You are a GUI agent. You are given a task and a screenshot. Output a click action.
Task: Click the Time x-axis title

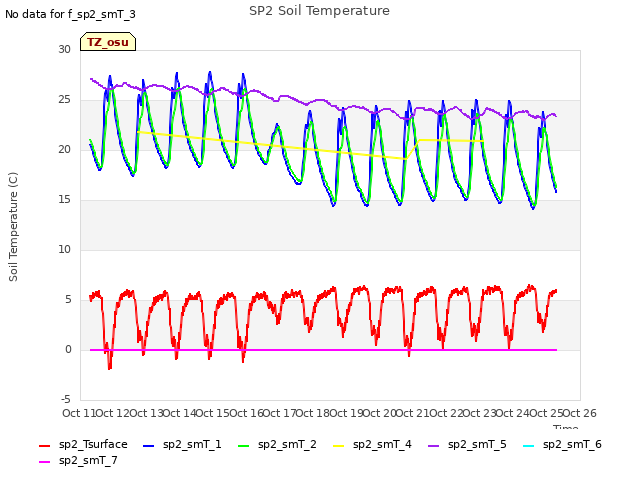(x=565, y=427)
